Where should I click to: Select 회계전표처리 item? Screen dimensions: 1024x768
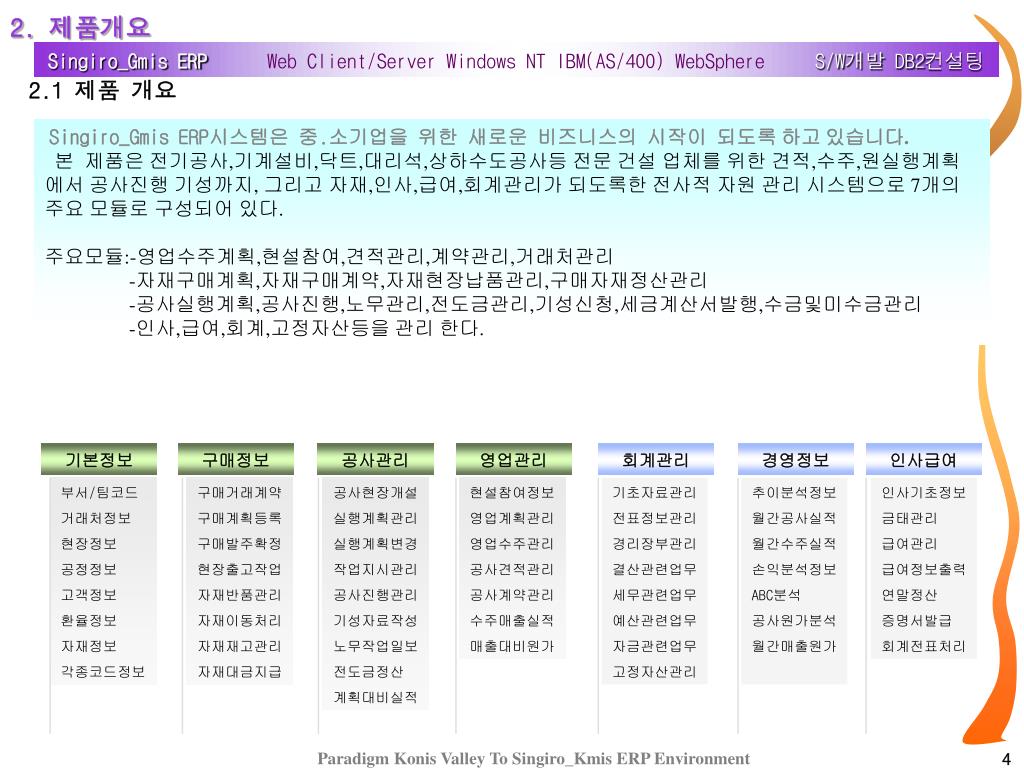tap(923, 646)
